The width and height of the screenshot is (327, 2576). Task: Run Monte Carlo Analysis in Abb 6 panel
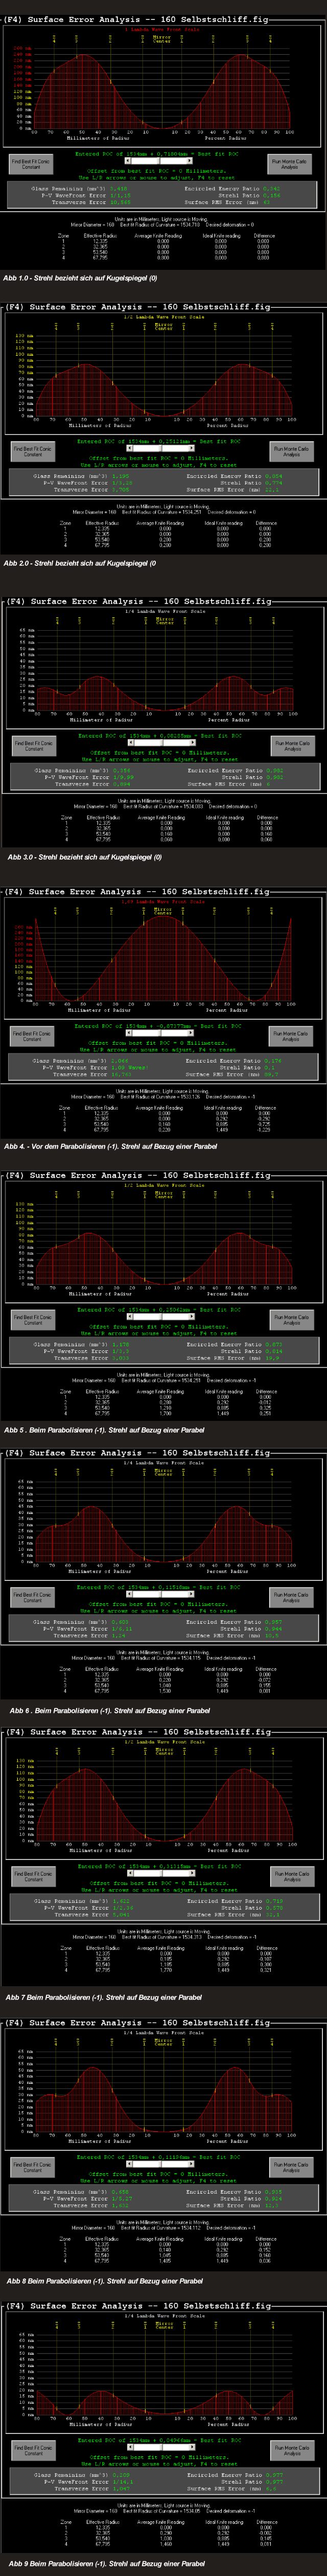291,1598
